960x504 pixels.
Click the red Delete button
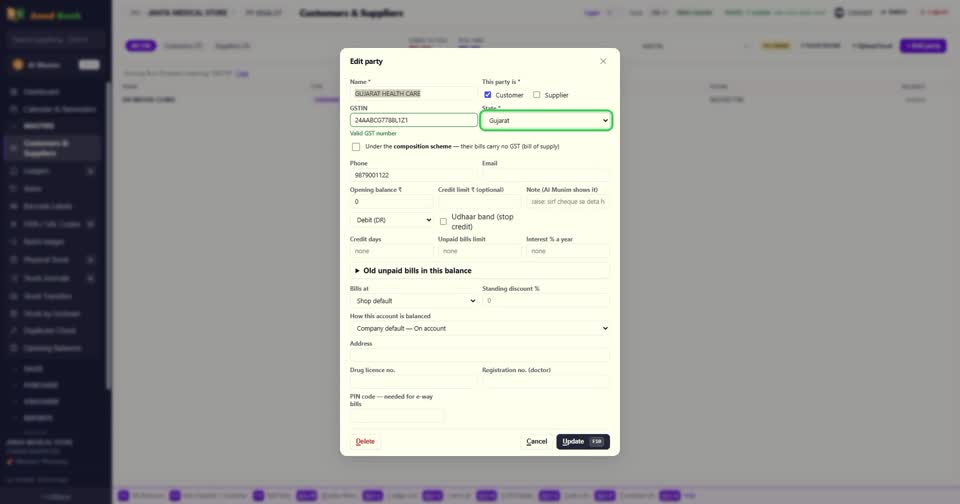click(x=365, y=442)
